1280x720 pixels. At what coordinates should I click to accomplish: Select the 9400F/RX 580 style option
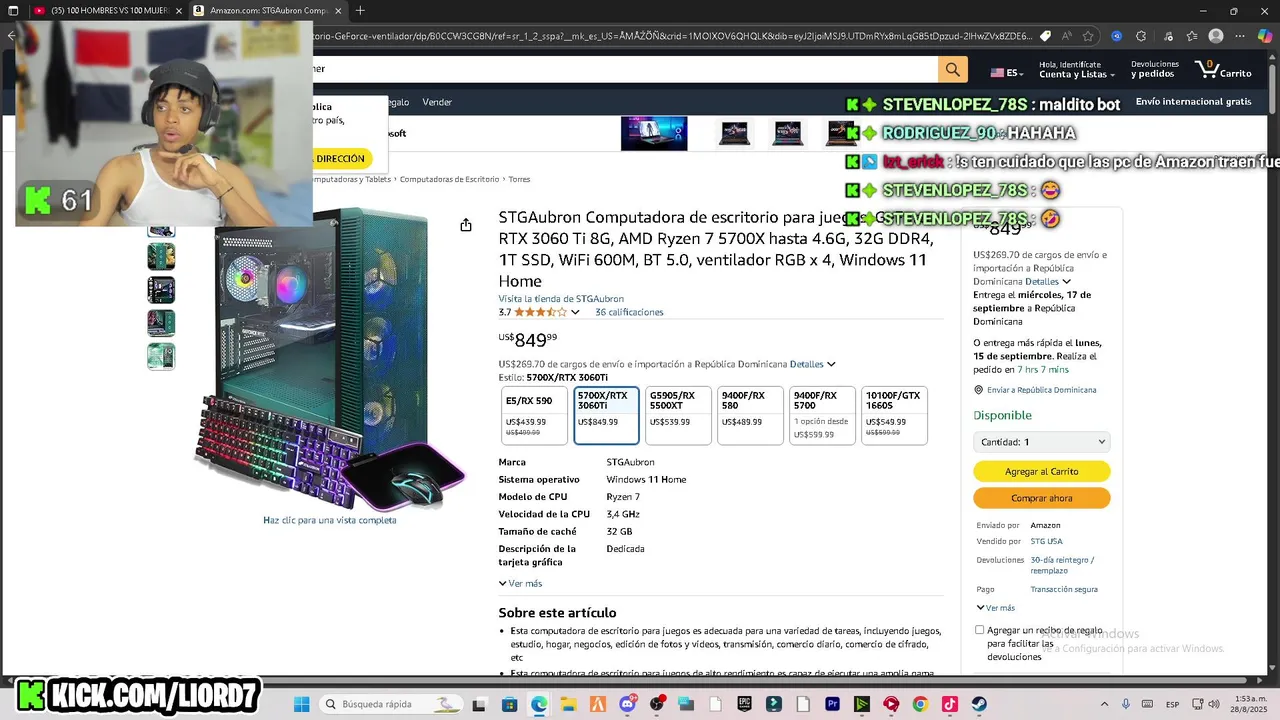(x=750, y=415)
